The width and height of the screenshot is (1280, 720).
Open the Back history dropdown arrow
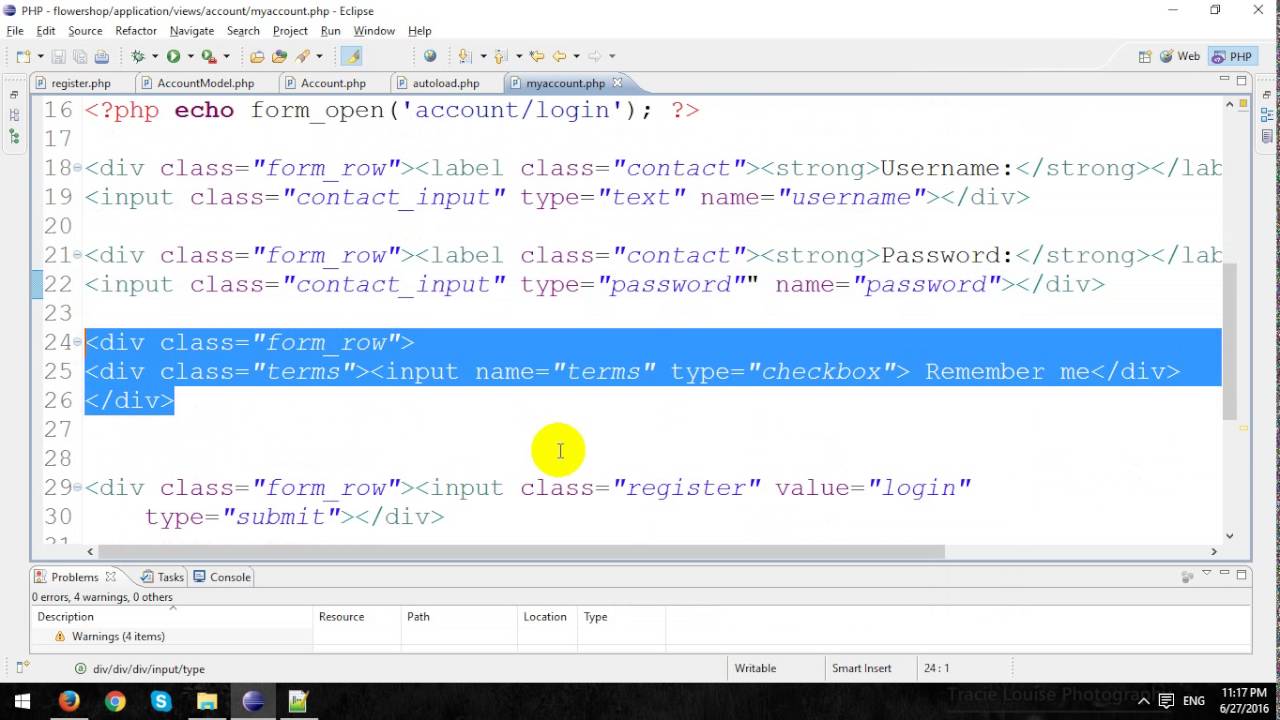[x=576, y=57]
